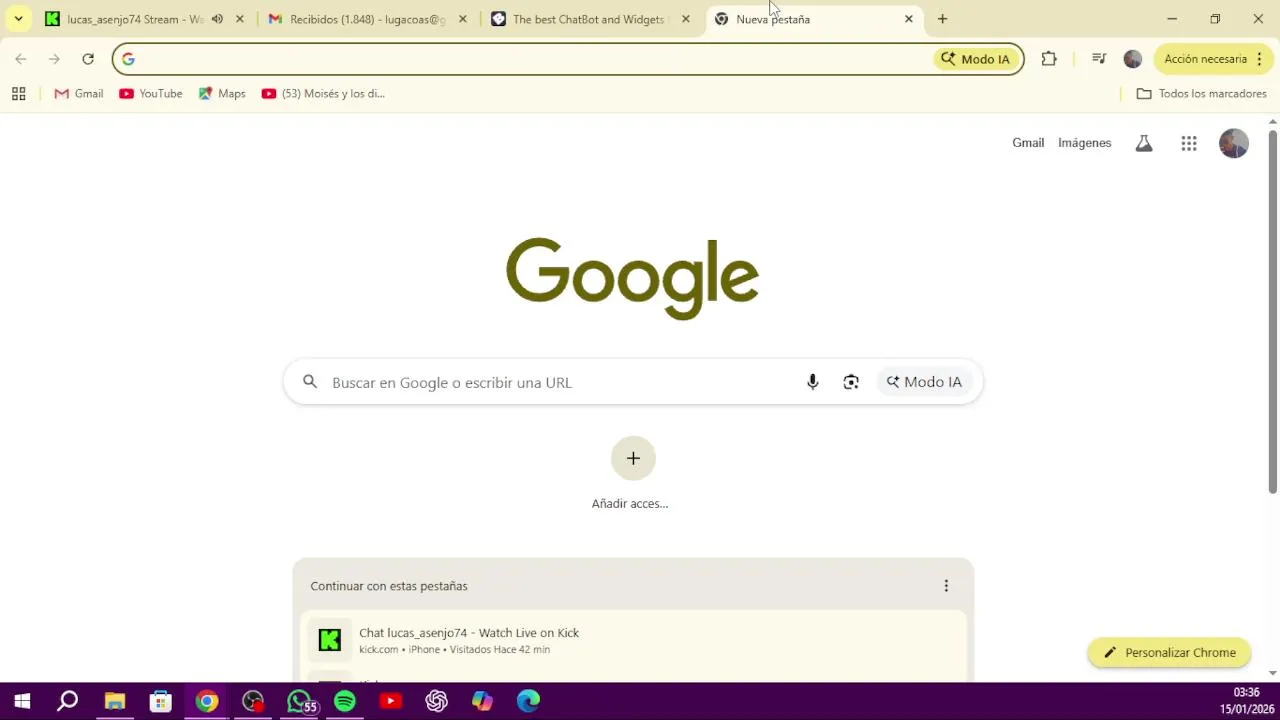Viewport: 1280px width, 720px height.
Task: Reload the page
Action: (88, 59)
